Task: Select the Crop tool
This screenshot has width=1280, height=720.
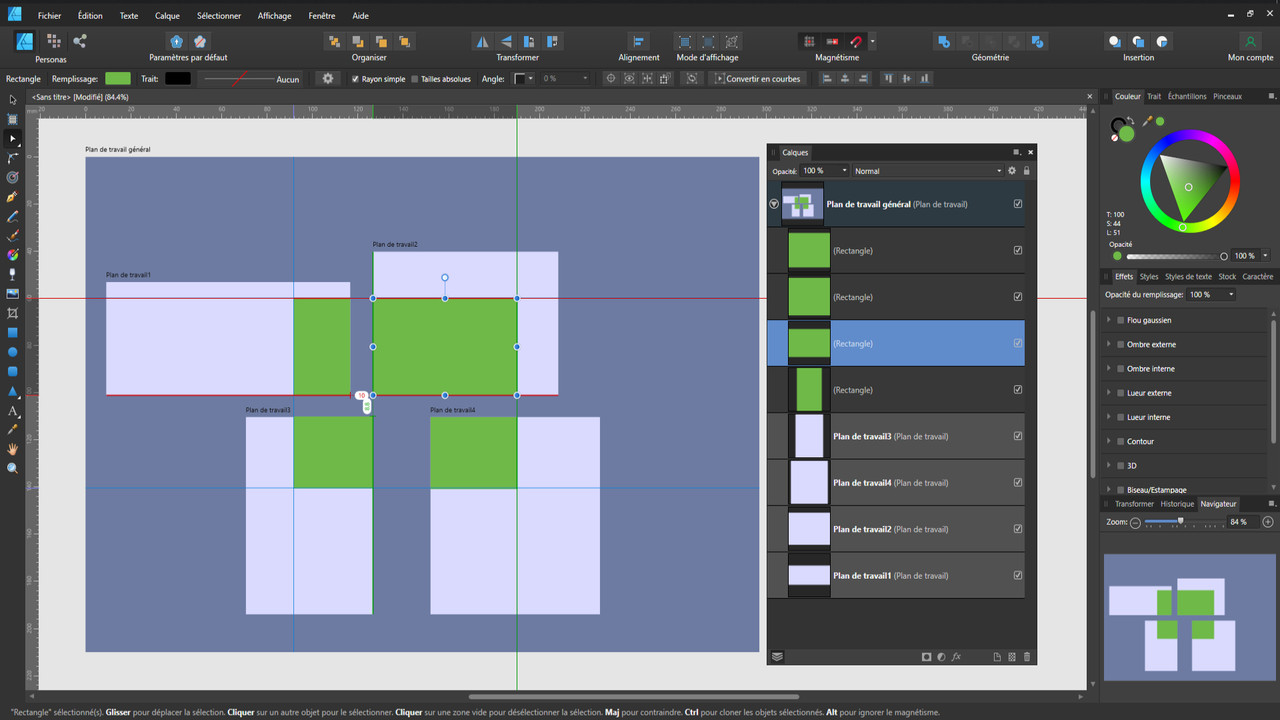Action: (x=13, y=313)
